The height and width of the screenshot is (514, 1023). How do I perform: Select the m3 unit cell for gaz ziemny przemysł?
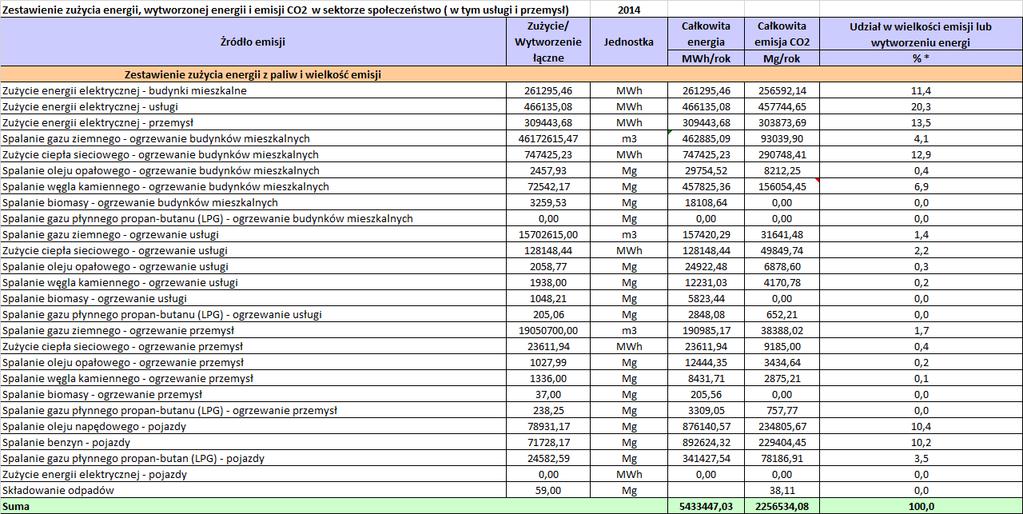(x=629, y=330)
